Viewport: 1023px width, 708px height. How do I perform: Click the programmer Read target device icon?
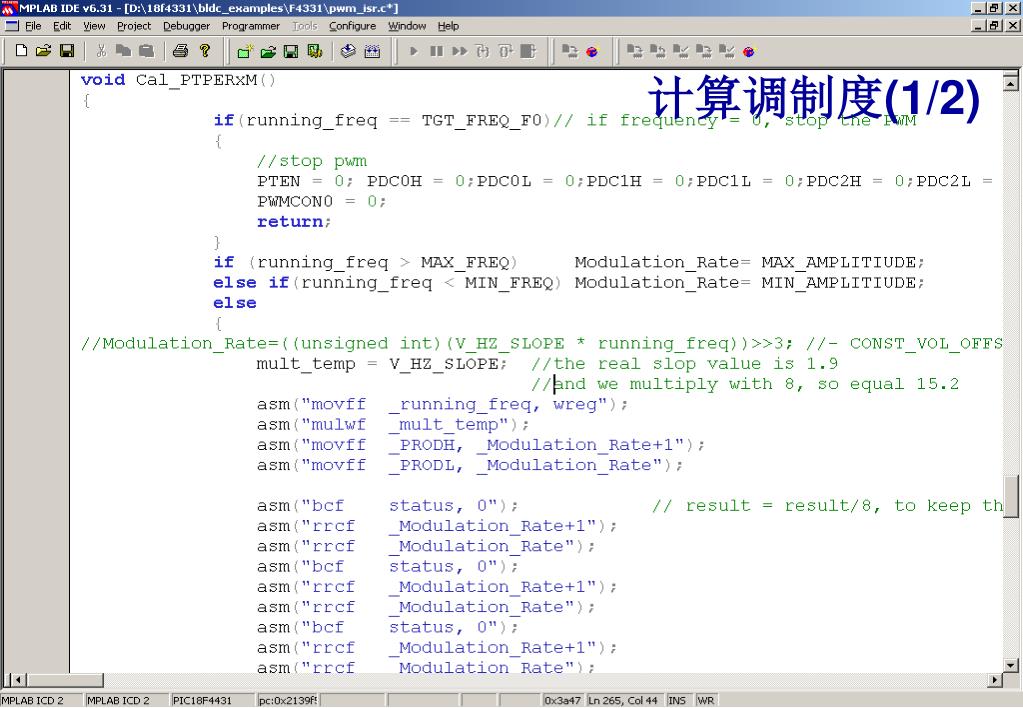658,52
